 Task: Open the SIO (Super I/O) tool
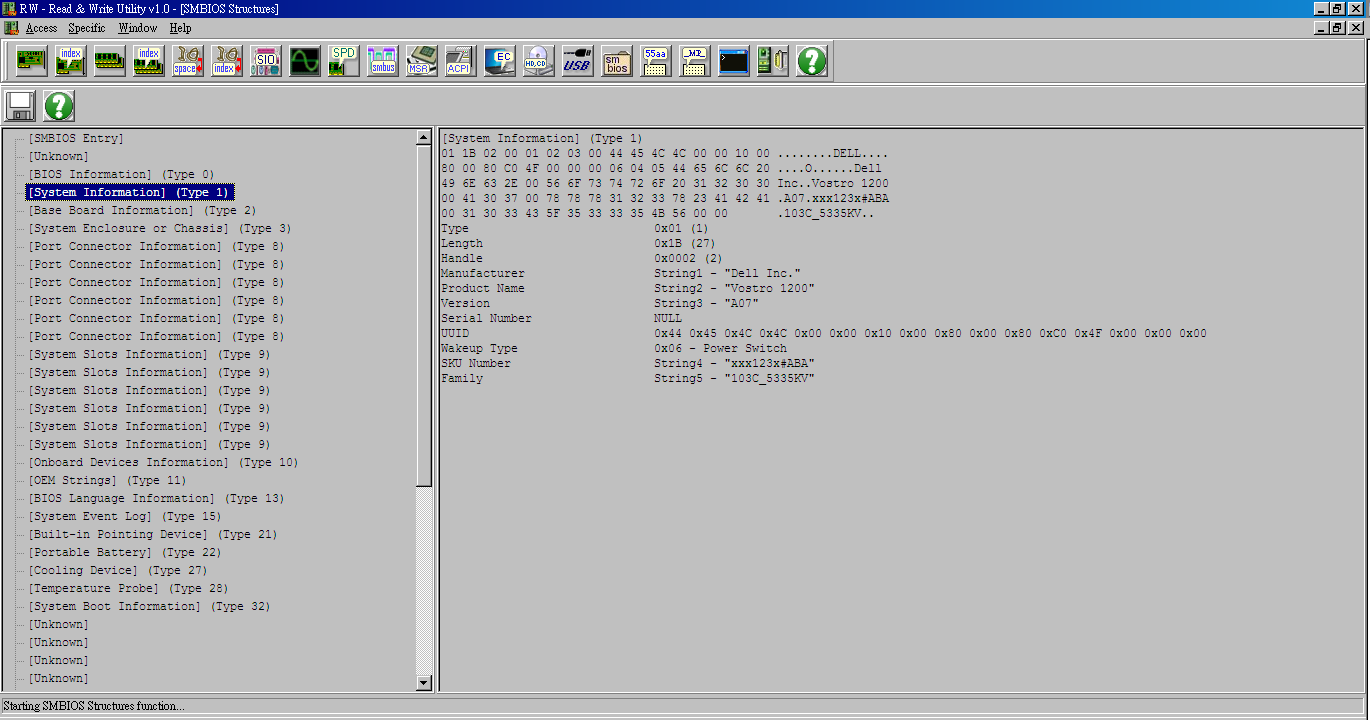266,61
